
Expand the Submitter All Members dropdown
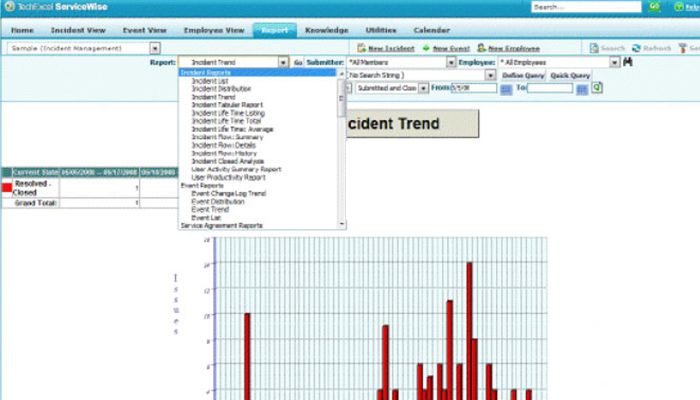pyautogui.click(x=451, y=62)
